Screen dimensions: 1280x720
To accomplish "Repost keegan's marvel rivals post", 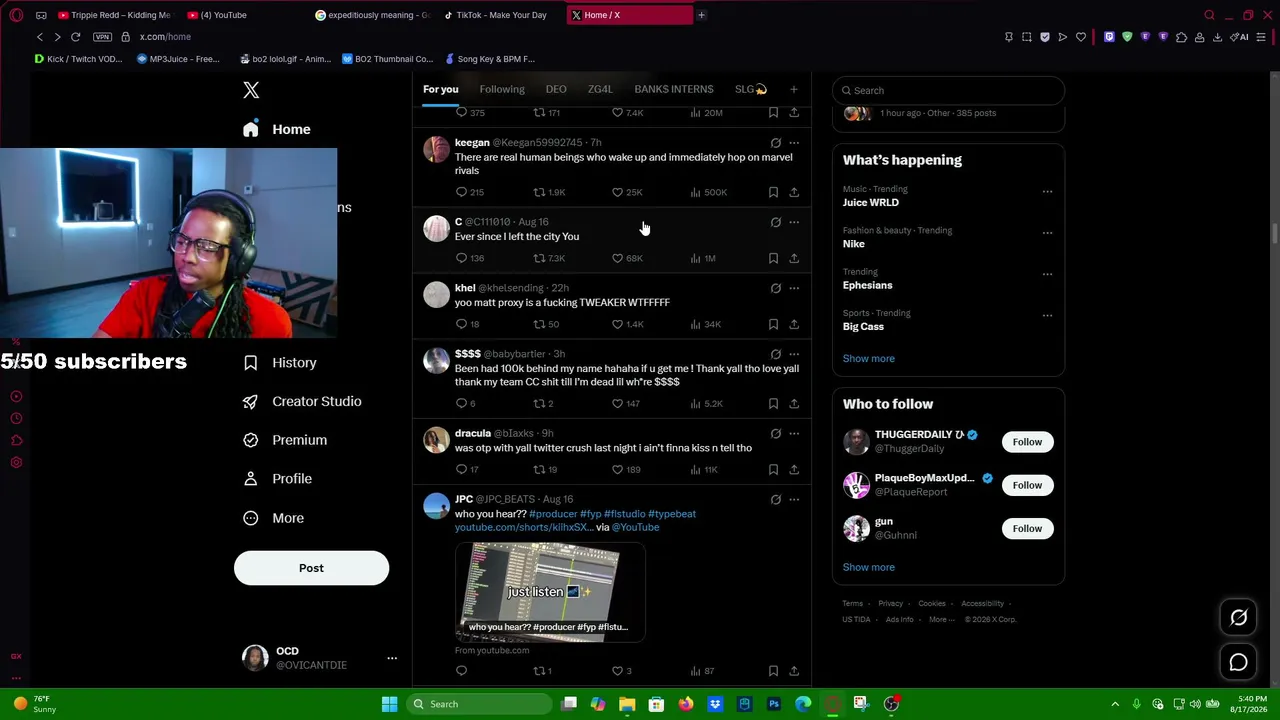I will click(539, 192).
